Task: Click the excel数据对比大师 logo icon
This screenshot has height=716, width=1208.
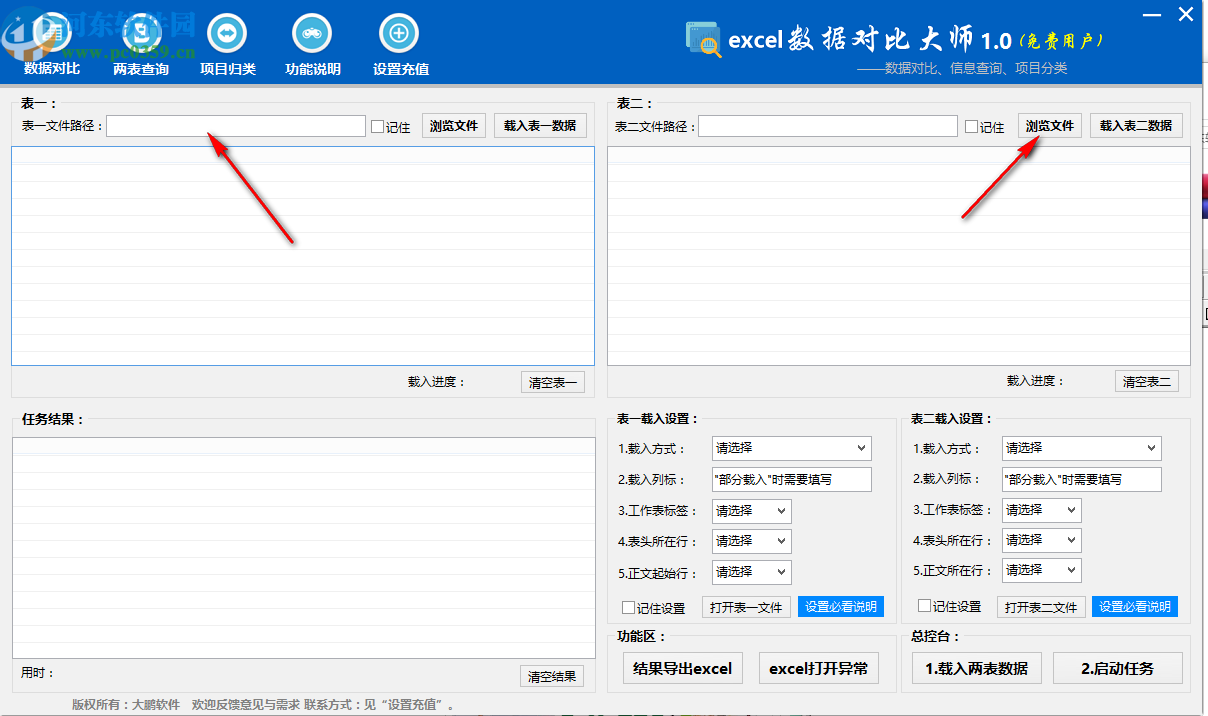Action: point(704,39)
